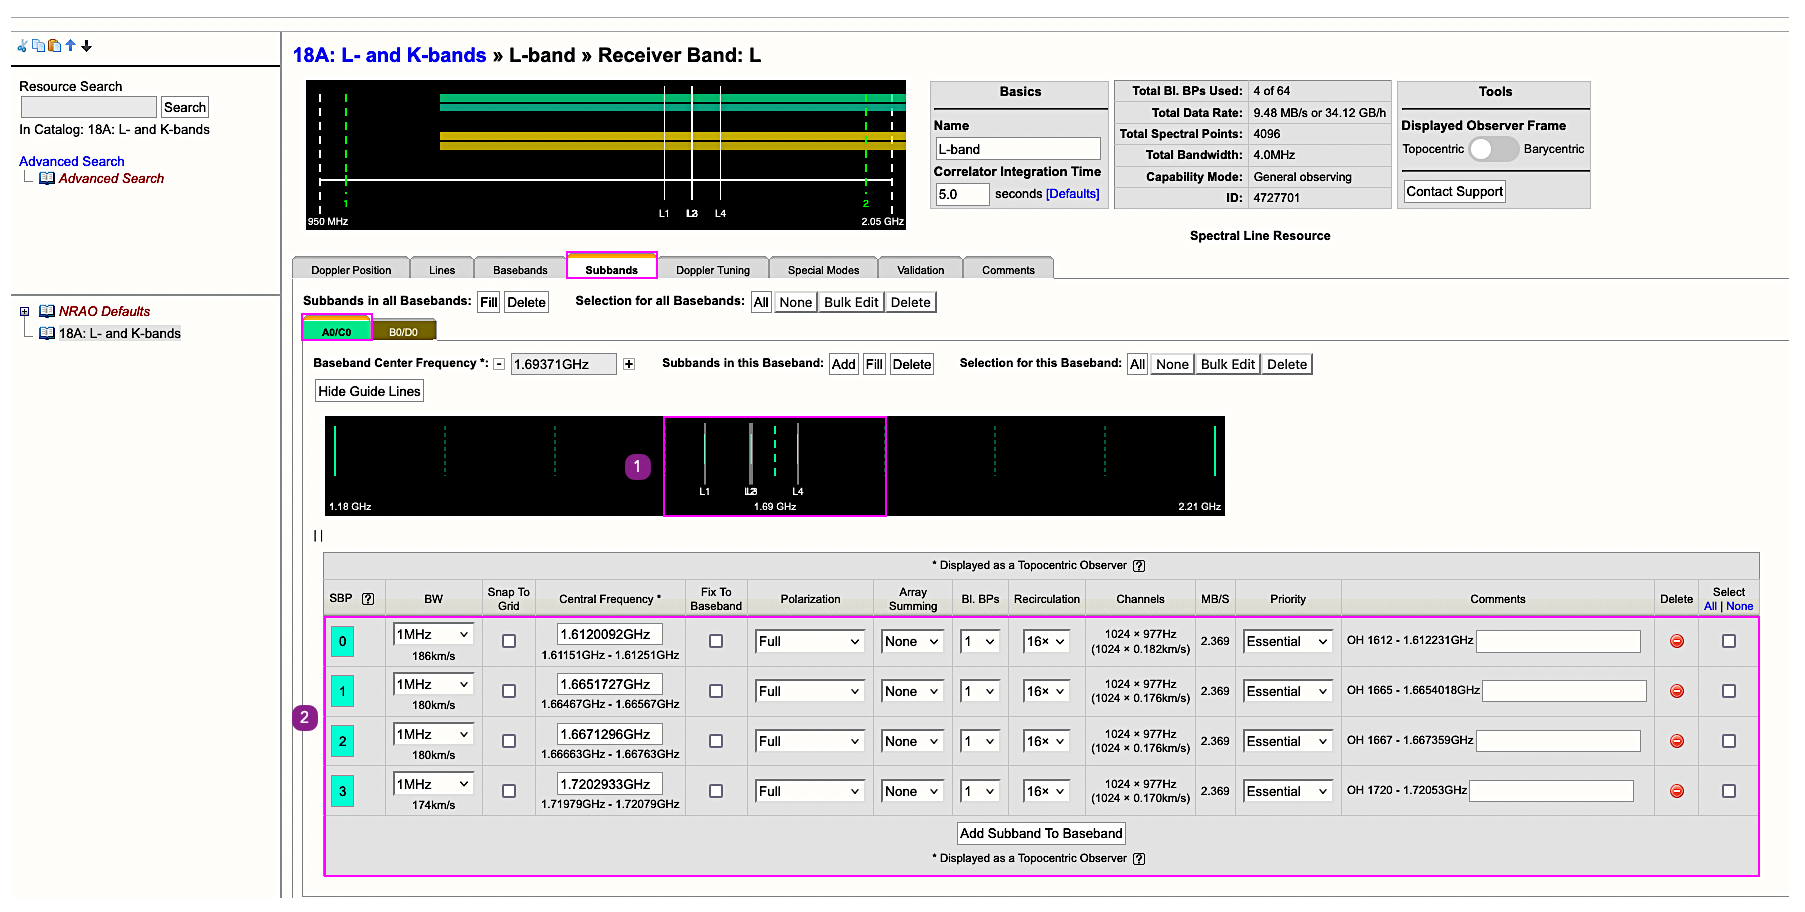Click the Contact Support button
Screen dimensions: 1805x912
coord(1454,191)
